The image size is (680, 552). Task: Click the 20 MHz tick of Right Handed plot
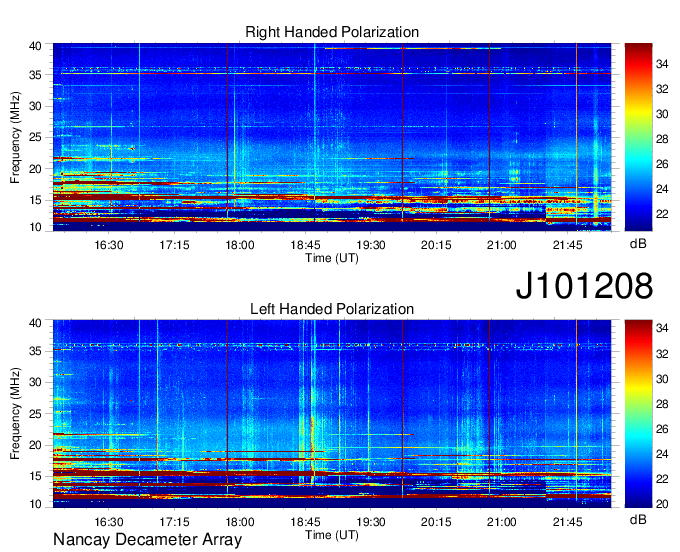(36, 169)
